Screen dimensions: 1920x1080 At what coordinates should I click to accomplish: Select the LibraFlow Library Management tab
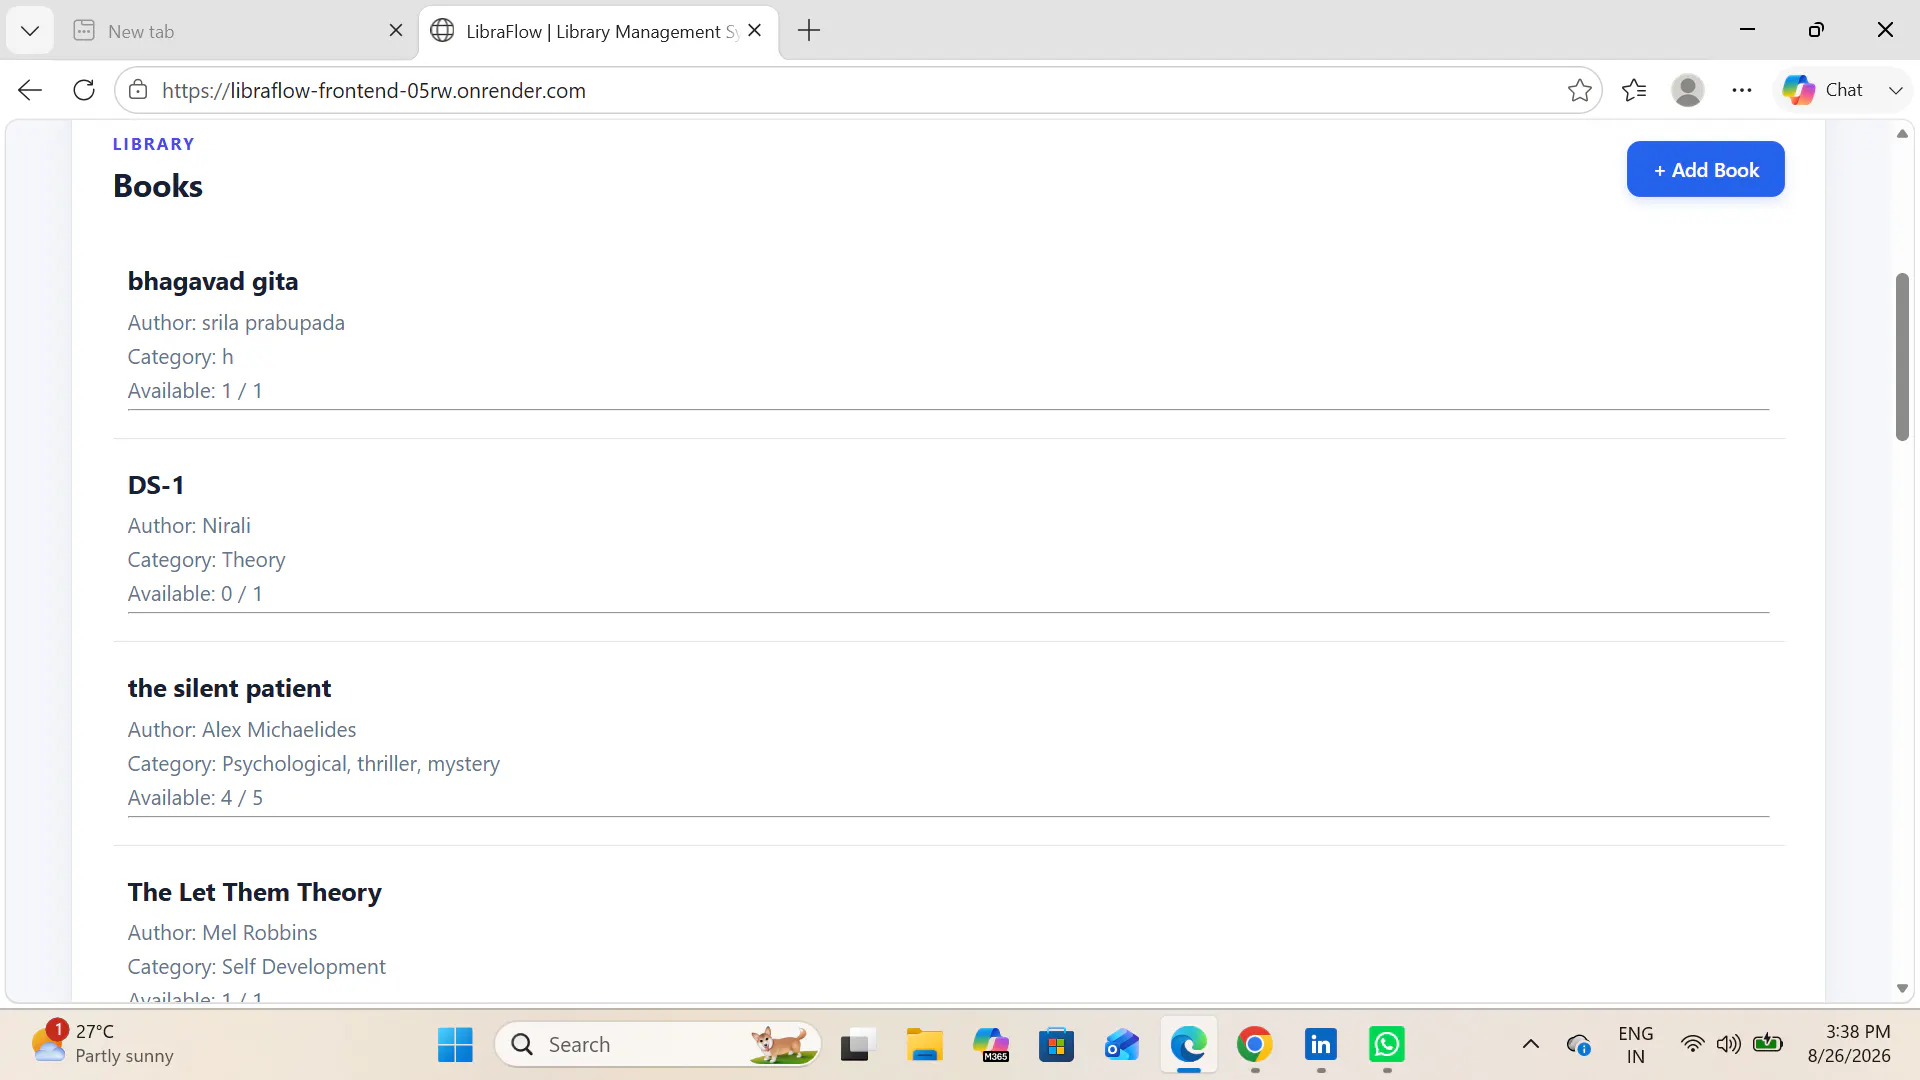tap(598, 31)
